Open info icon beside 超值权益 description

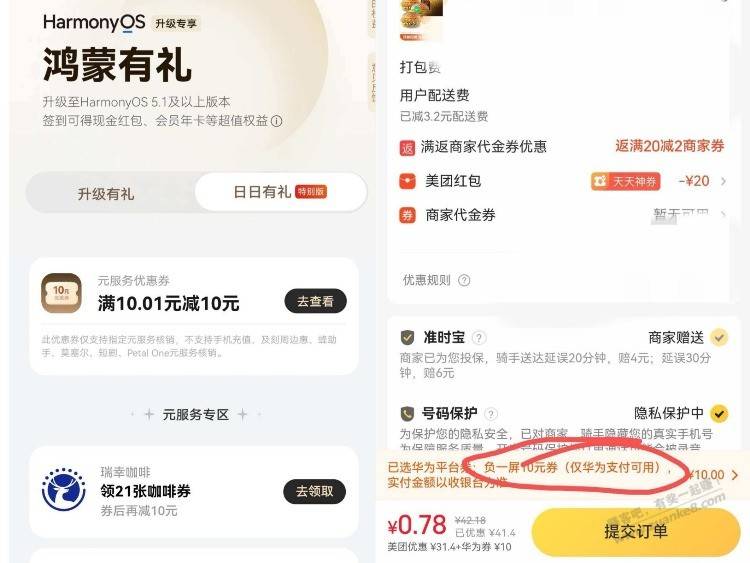tap(276, 121)
